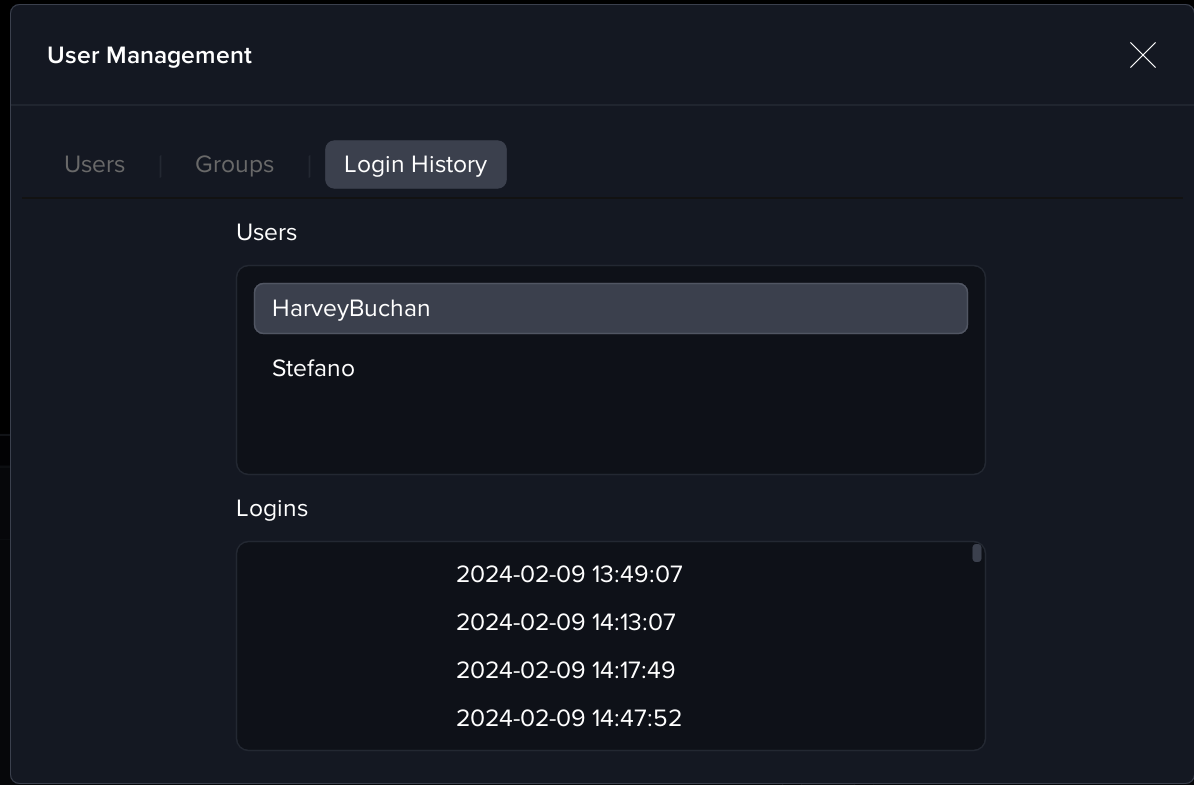Viewport: 1194px width, 785px height.
Task: Click the divider between Users and Groups tabs
Action: pos(160,165)
